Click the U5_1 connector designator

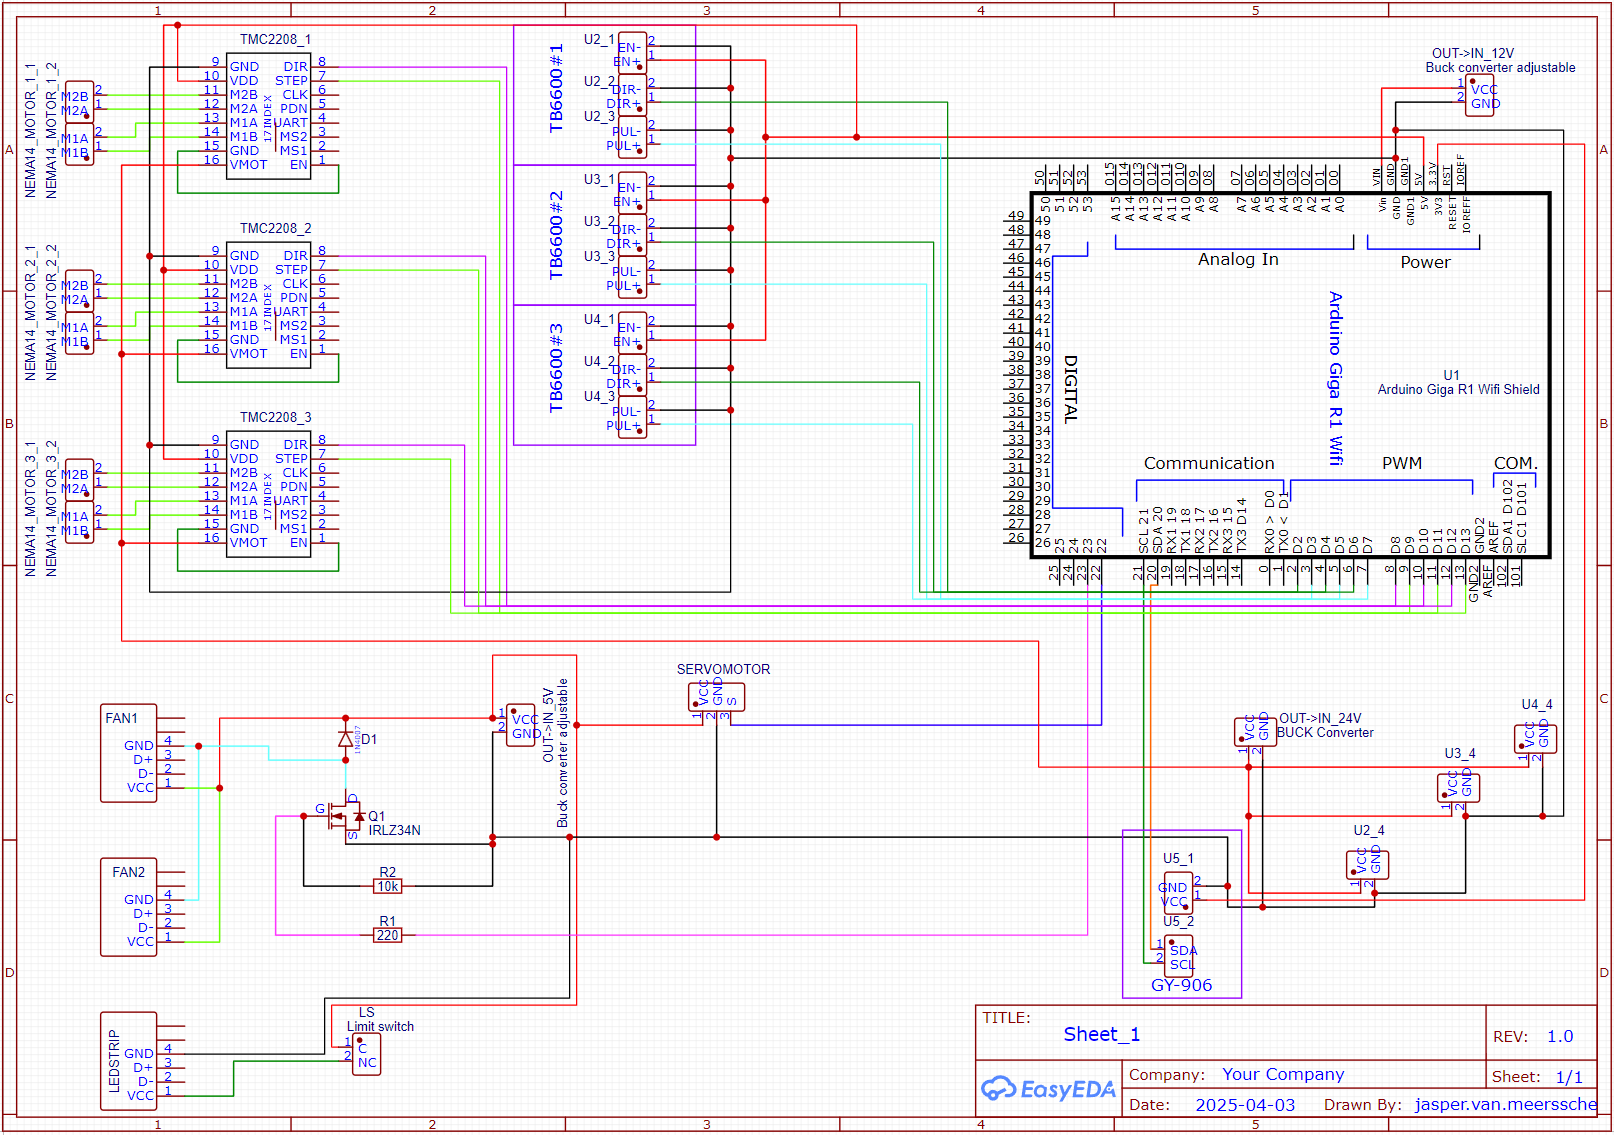[x=1178, y=858]
